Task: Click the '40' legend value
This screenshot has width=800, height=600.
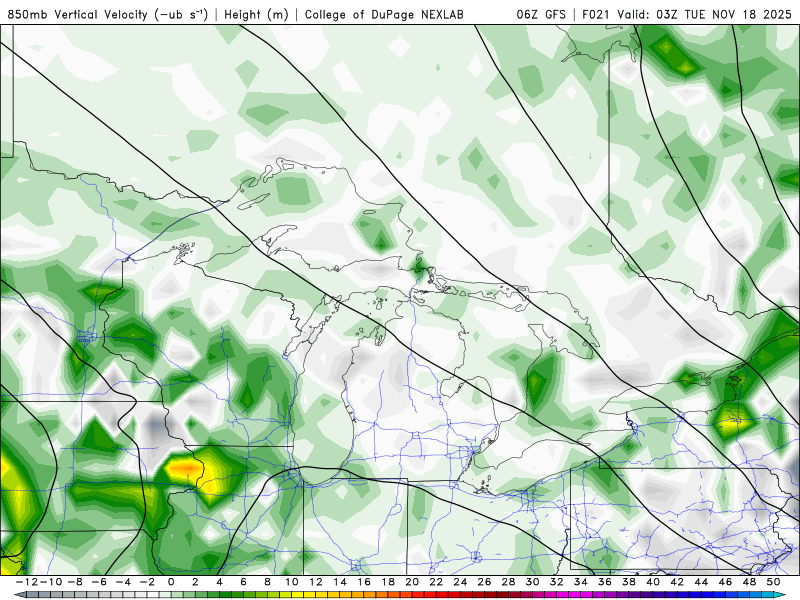Action: pyautogui.click(x=653, y=582)
